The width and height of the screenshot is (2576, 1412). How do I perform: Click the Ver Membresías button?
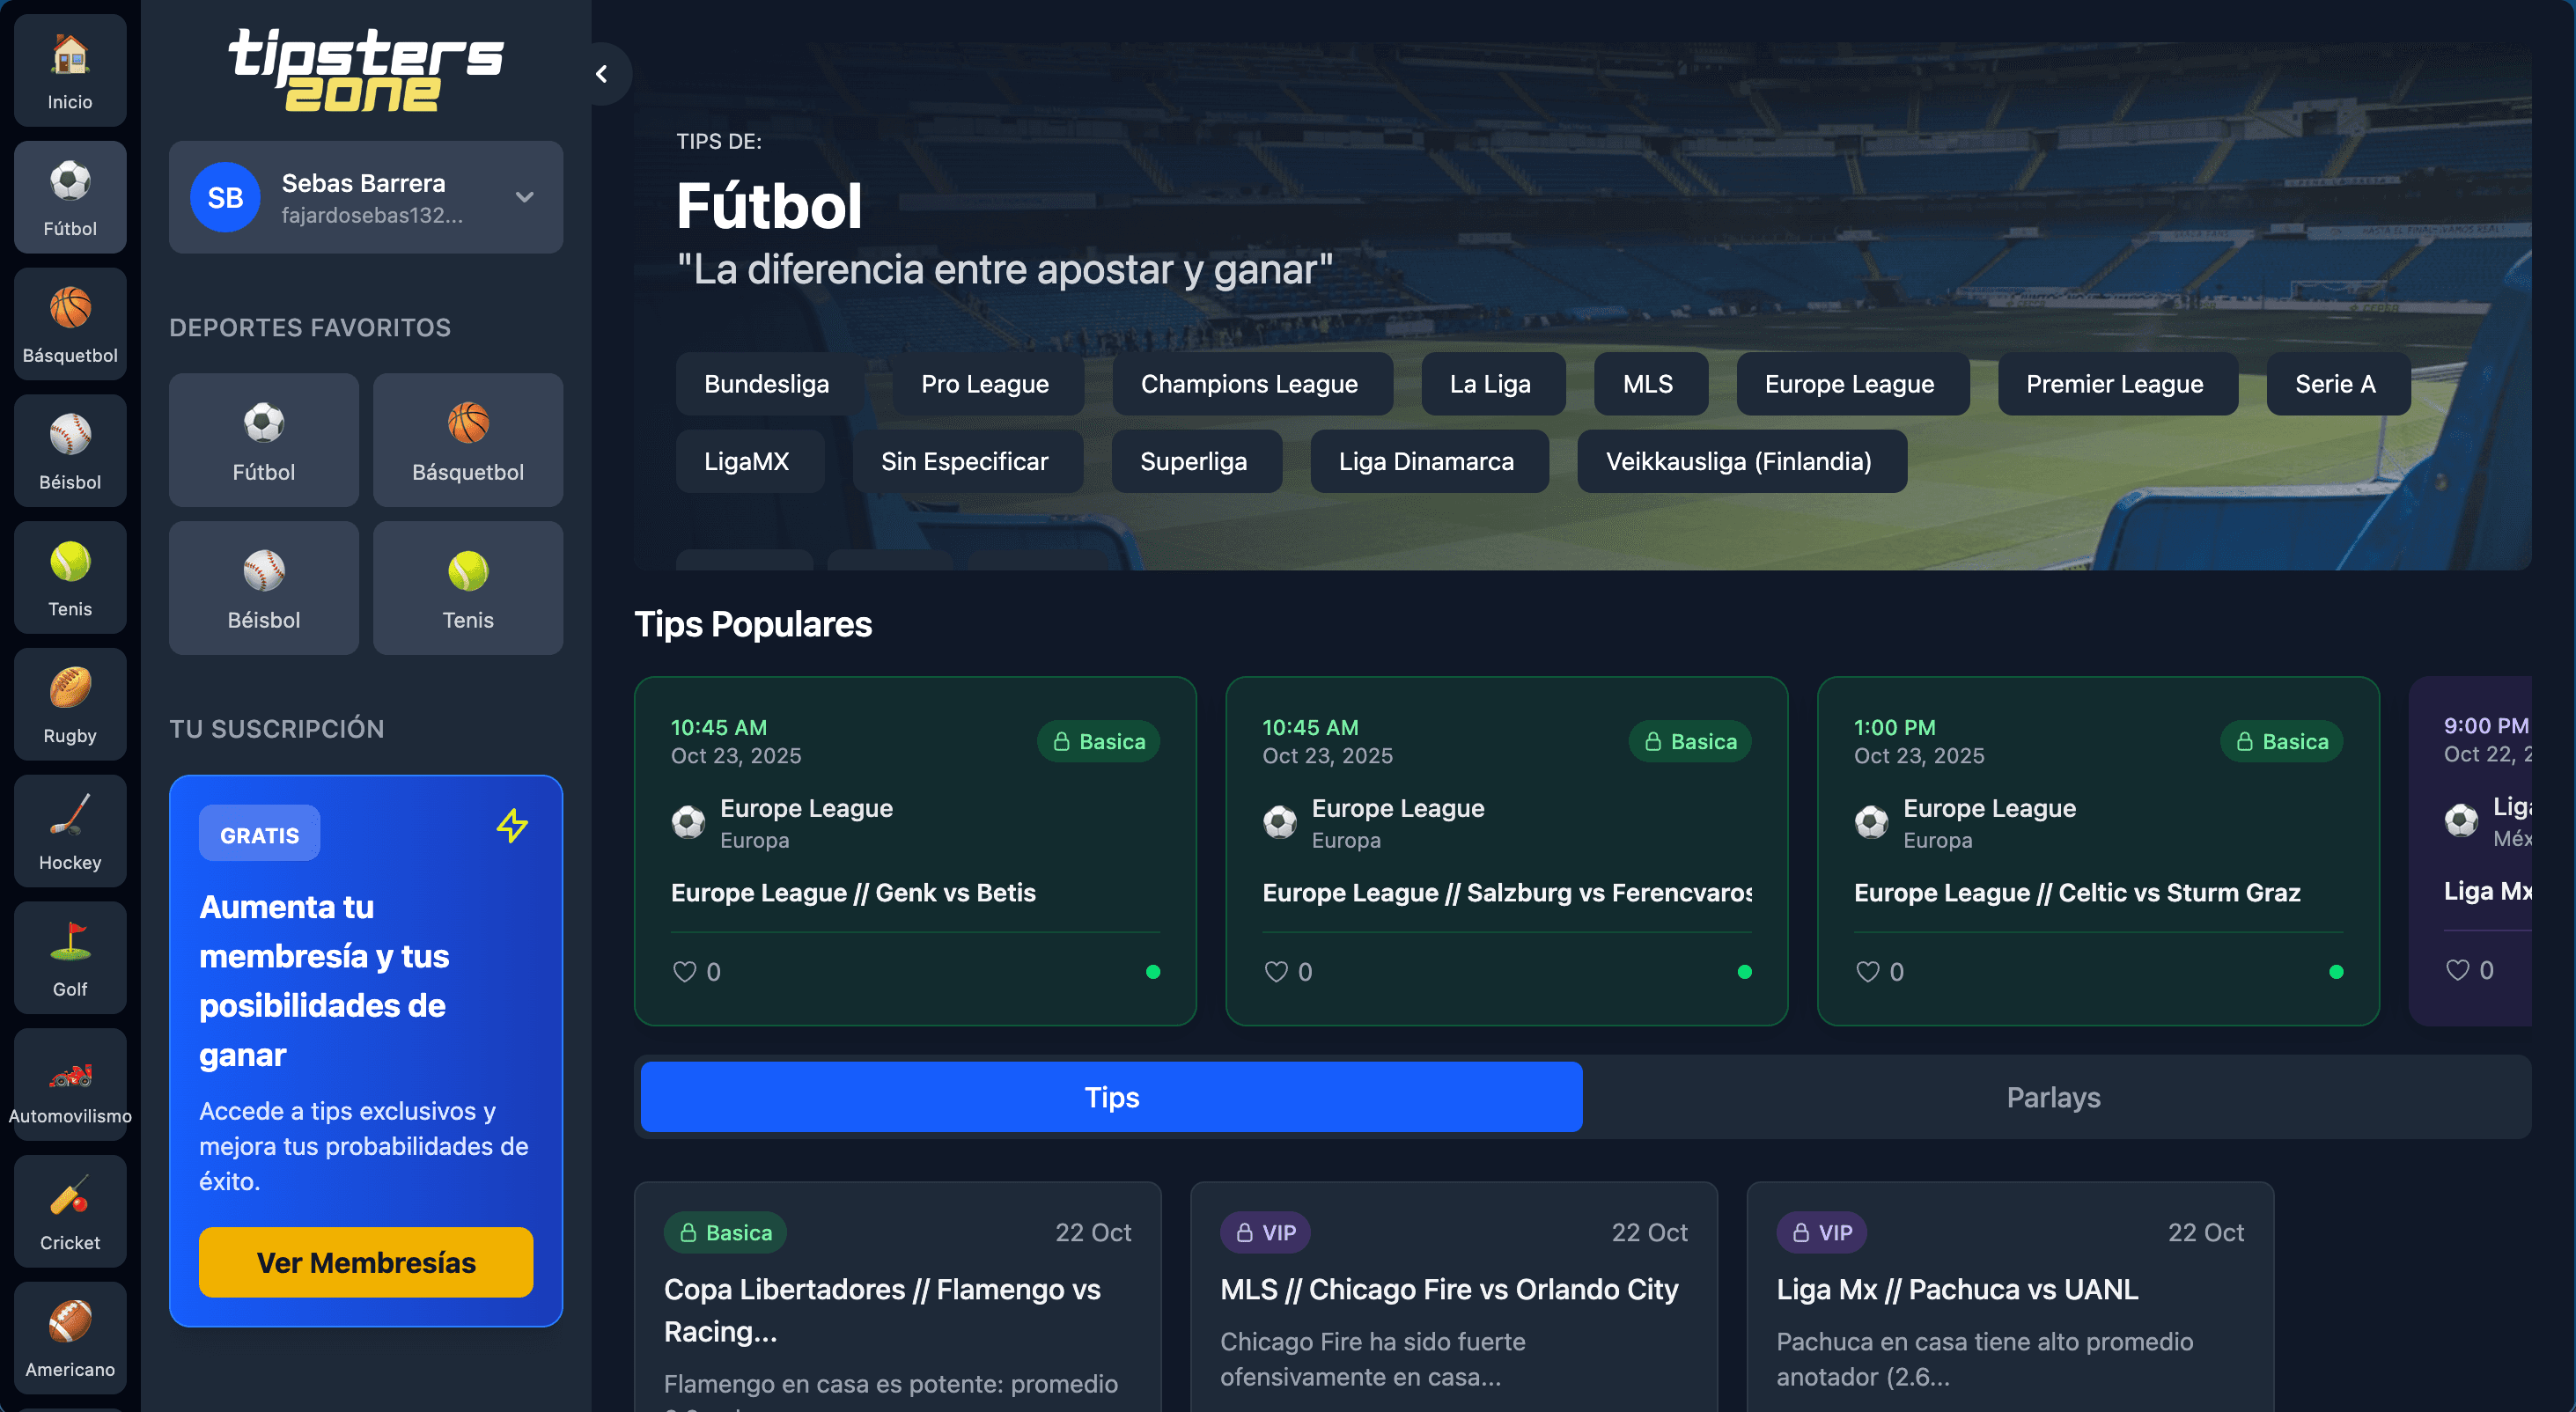[365, 1262]
